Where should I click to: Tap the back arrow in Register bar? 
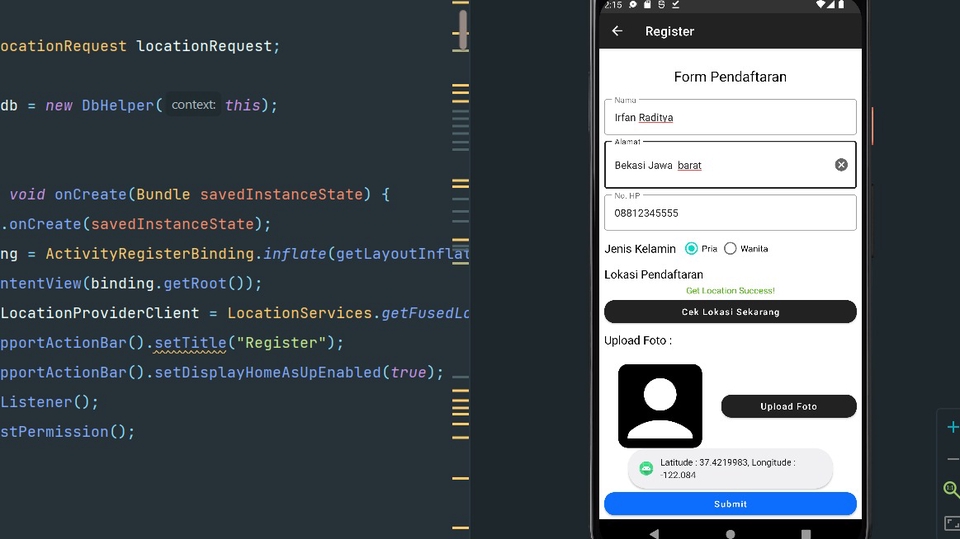click(617, 31)
